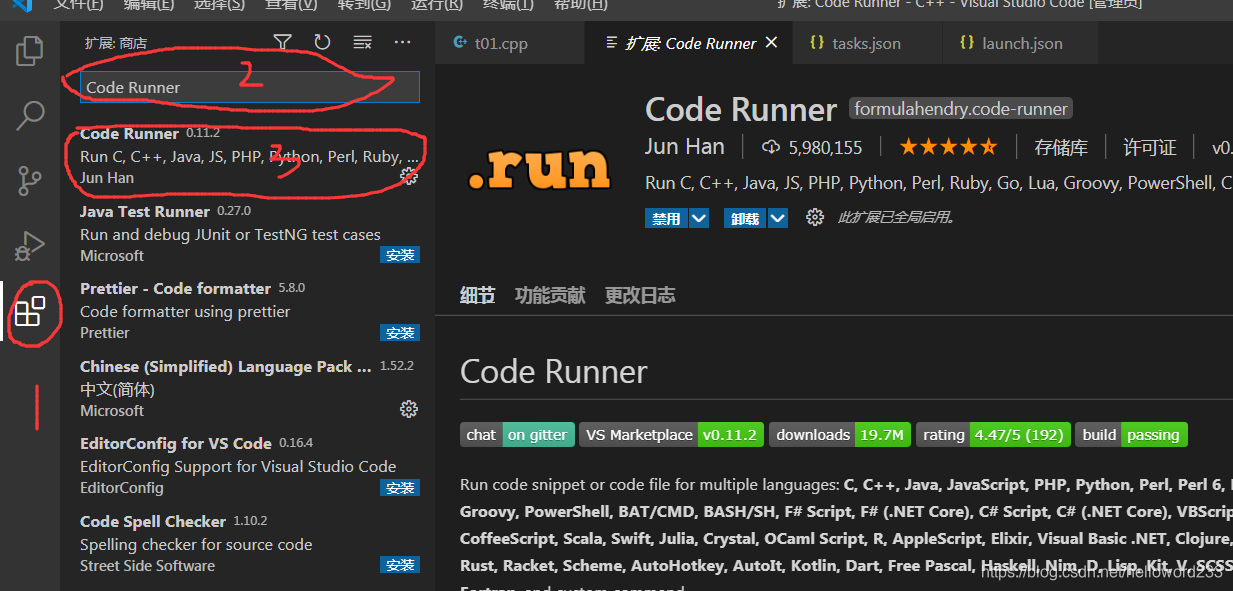Open the Extensions view icon
The width and height of the screenshot is (1233, 591).
coord(30,311)
